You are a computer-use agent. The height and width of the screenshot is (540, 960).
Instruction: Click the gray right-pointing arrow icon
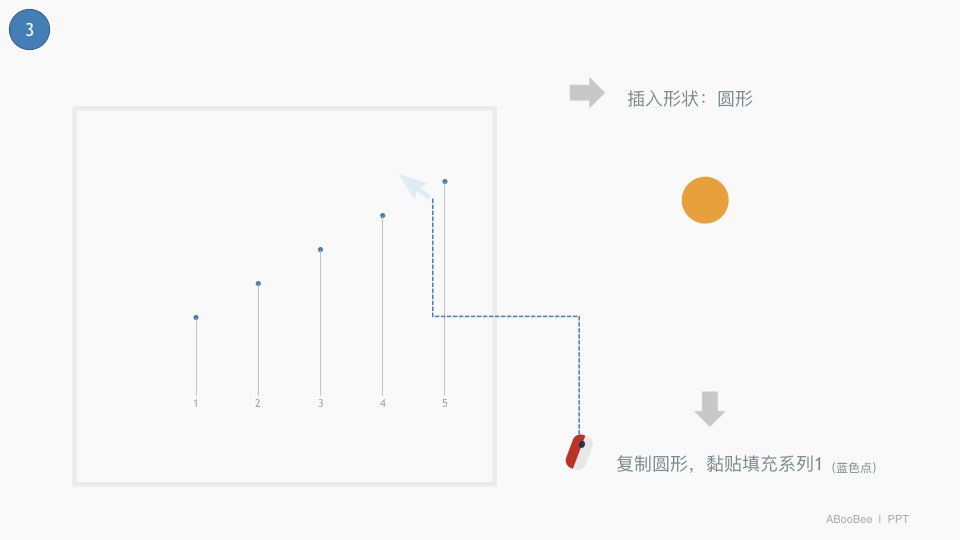coord(587,92)
